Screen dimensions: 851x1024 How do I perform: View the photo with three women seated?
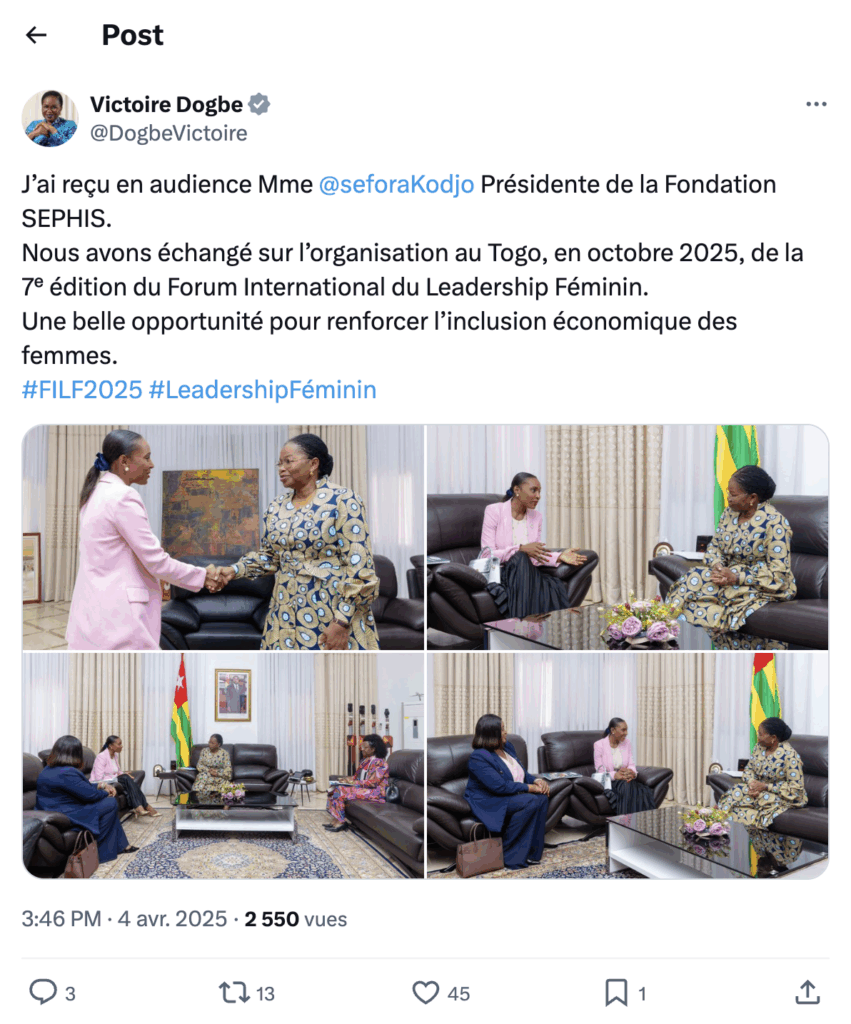point(628,765)
